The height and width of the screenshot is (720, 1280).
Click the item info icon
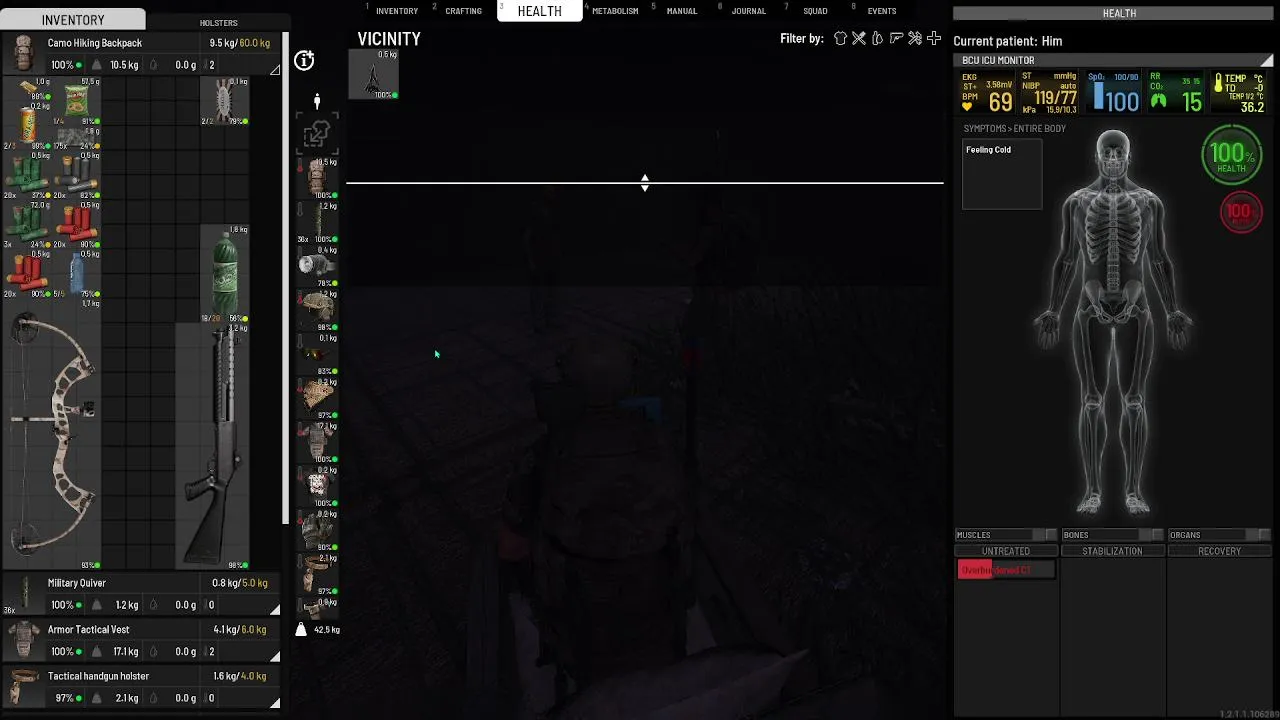pyautogui.click(x=304, y=61)
